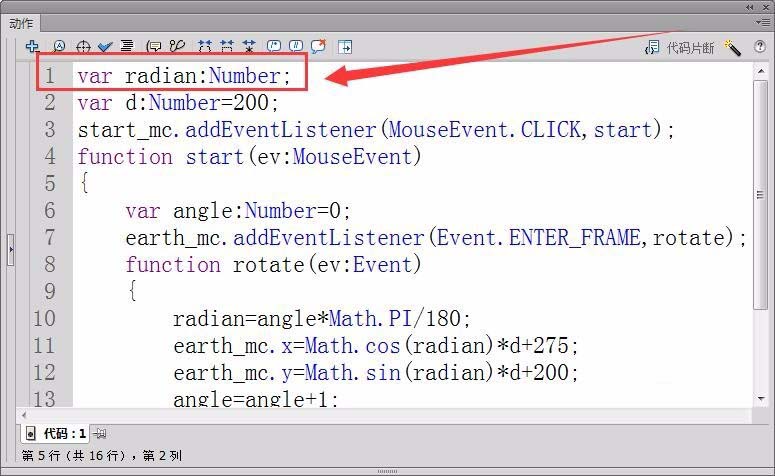
Task: Click the vertical scrollbar up arrow
Action: pos(761,72)
